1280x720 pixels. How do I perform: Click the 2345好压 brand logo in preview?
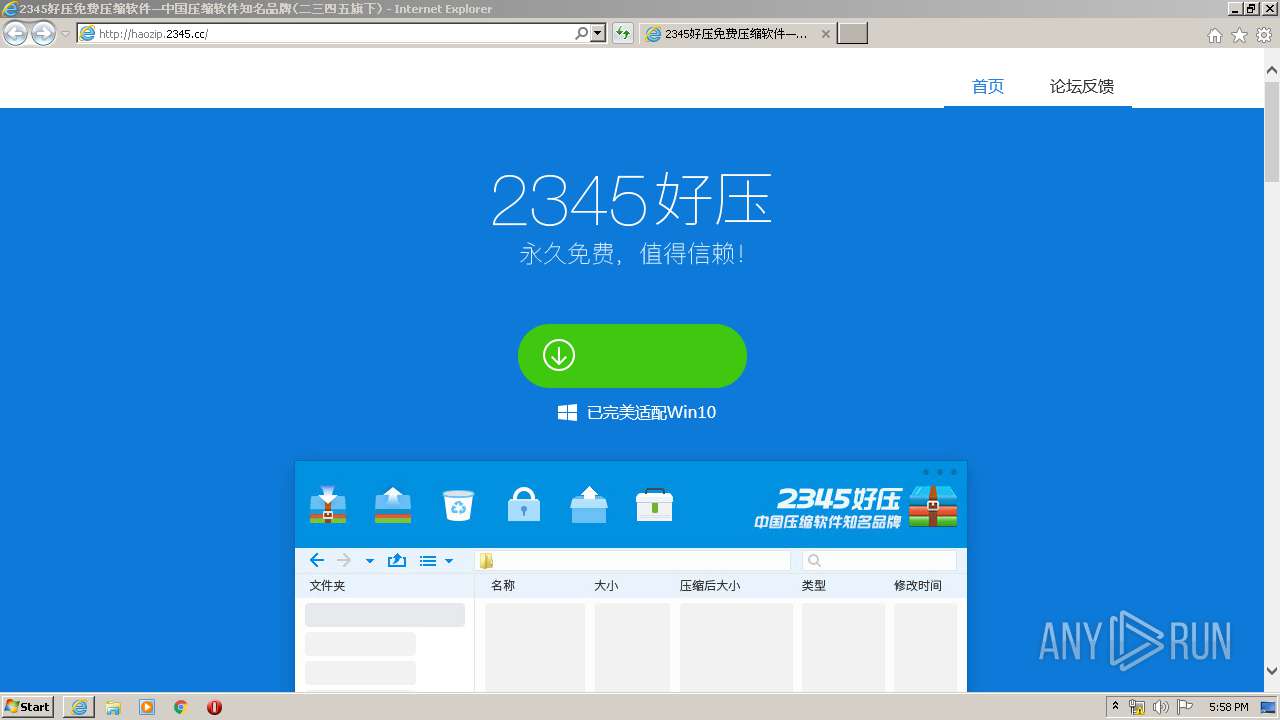(x=856, y=507)
